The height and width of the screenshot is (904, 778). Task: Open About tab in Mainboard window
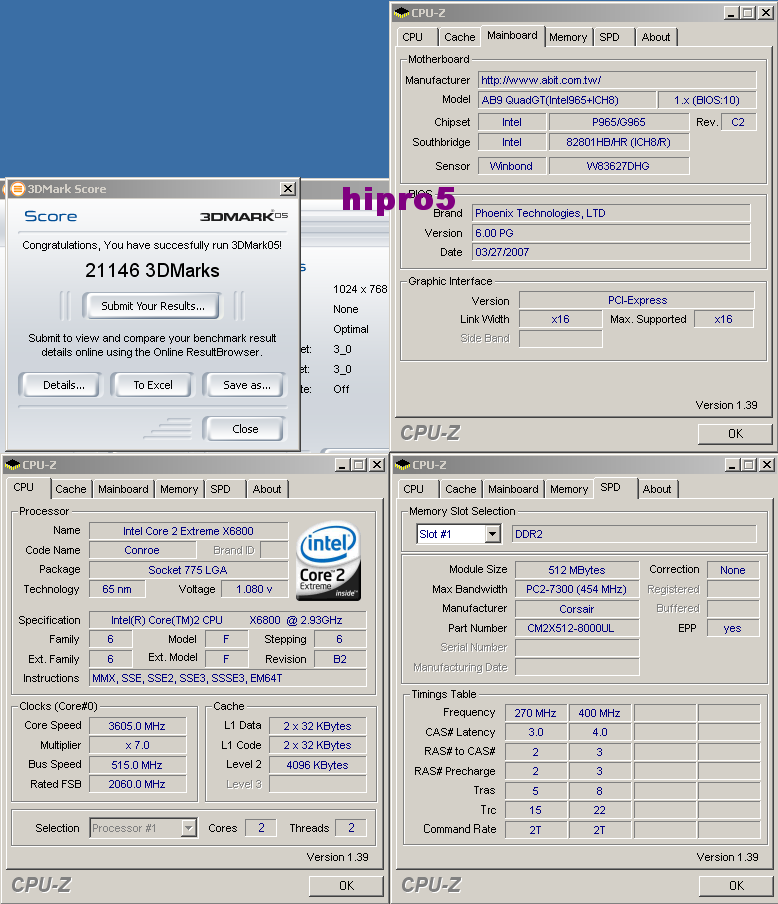(x=656, y=37)
